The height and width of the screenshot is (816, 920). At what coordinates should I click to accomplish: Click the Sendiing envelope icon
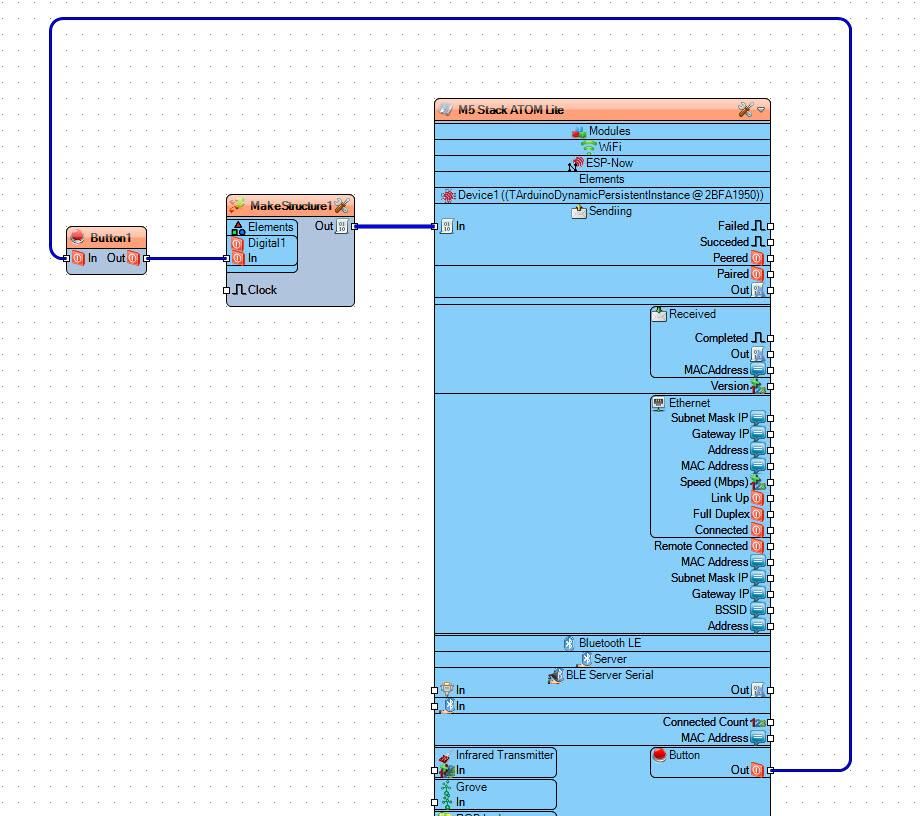[x=579, y=211]
